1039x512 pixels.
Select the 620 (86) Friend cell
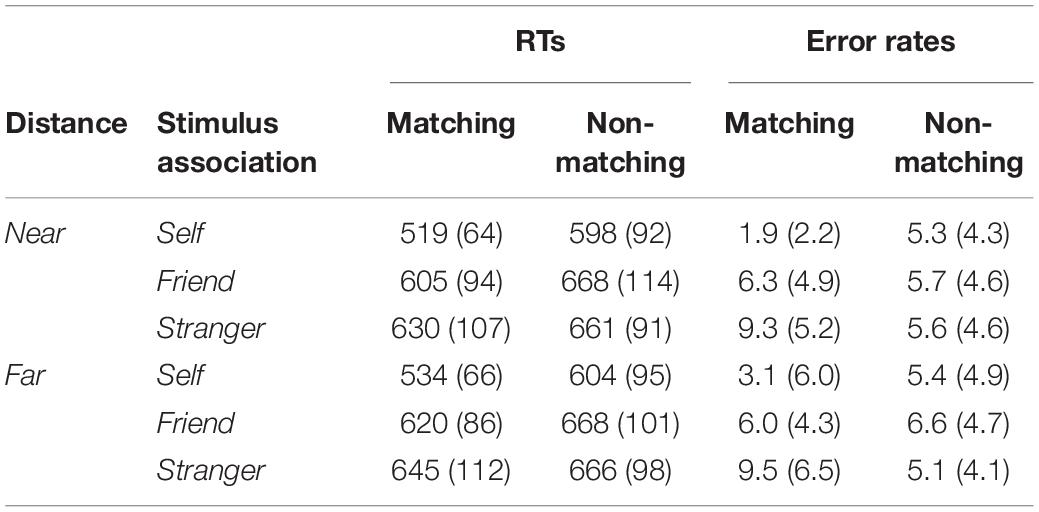(x=451, y=424)
